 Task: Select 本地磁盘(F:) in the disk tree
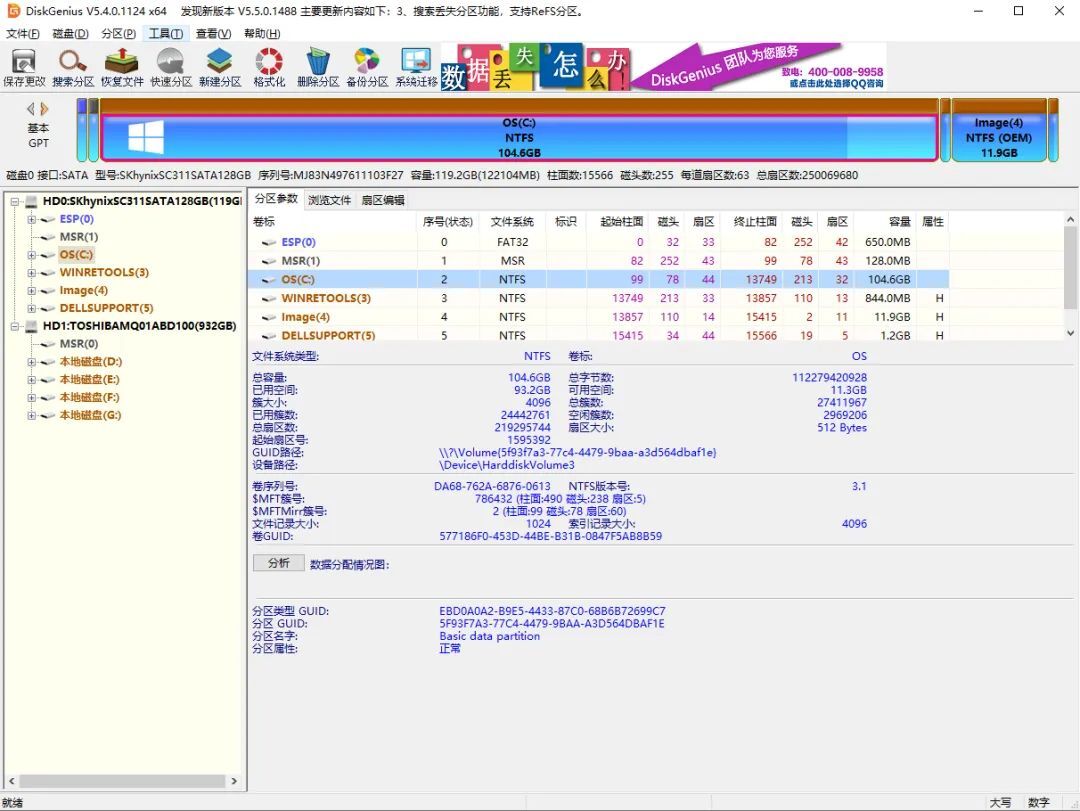coord(90,398)
